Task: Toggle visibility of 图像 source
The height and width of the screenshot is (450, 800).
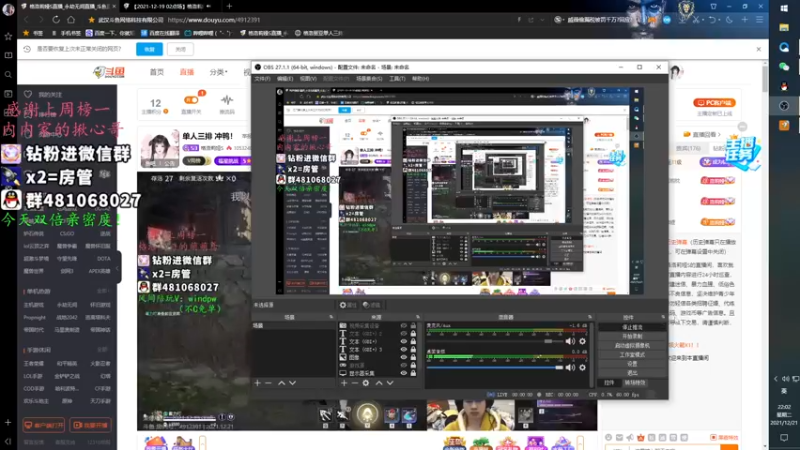Action: tap(404, 357)
